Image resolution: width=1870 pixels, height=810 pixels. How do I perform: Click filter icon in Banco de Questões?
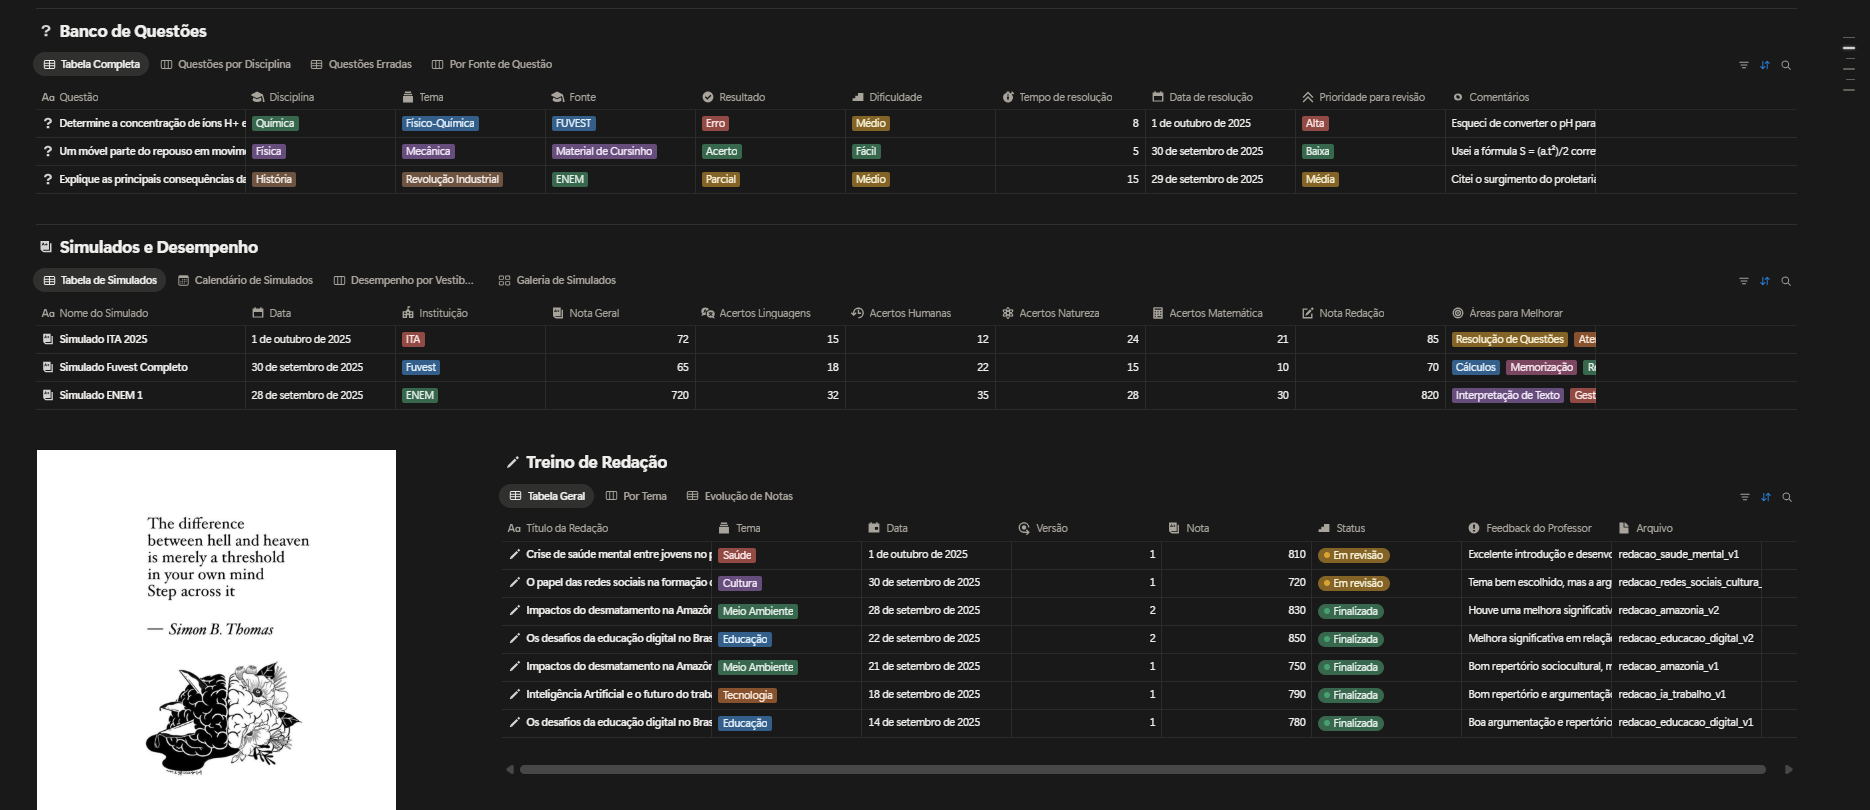coord(1743,65)
